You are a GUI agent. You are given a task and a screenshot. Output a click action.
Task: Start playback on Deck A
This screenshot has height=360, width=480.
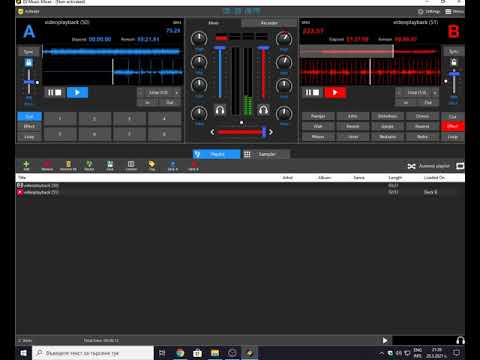[x=77, y=92]
